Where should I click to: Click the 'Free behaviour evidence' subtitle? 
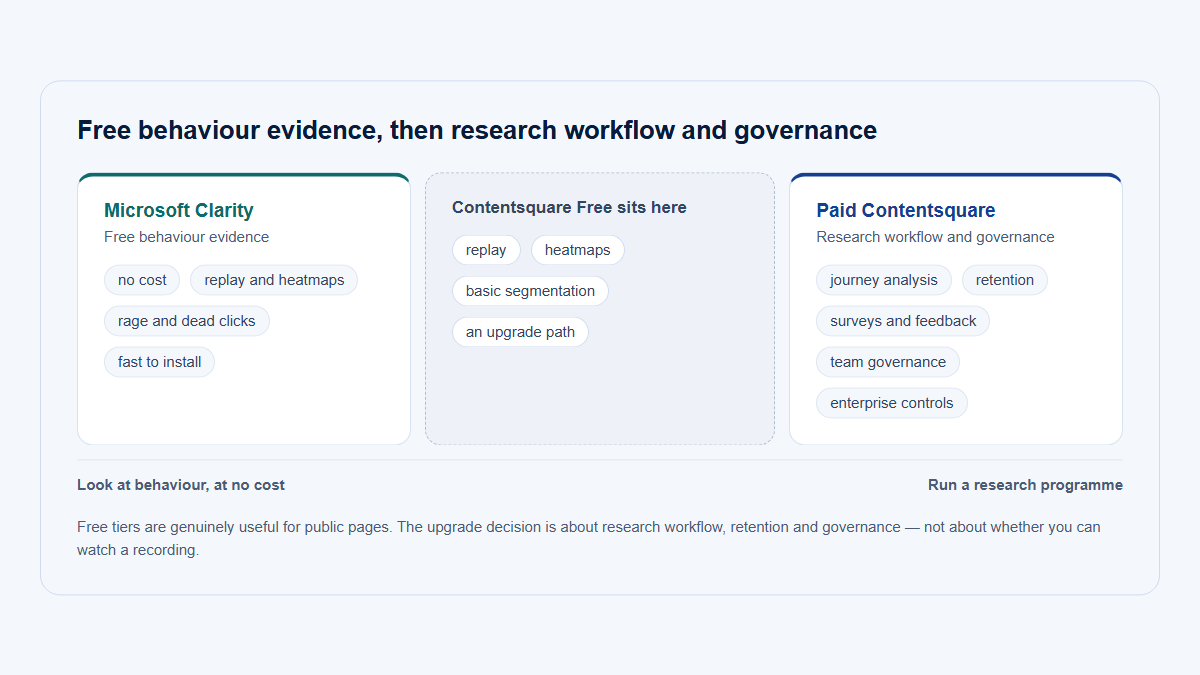[186, 237]
